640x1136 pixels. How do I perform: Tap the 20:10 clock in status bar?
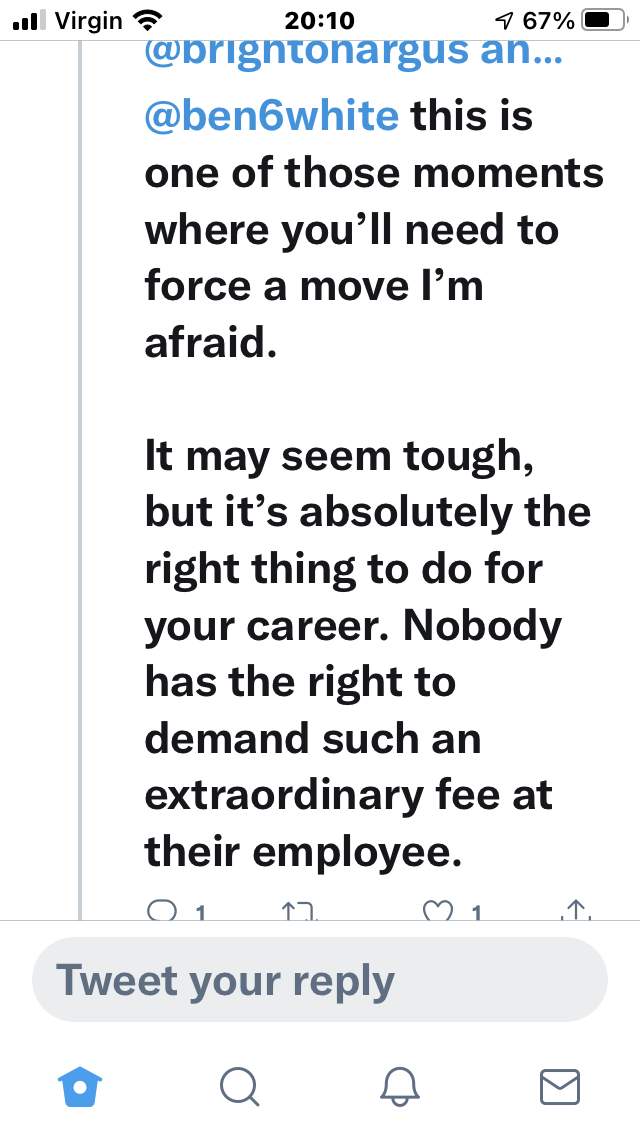click(320, 20)
